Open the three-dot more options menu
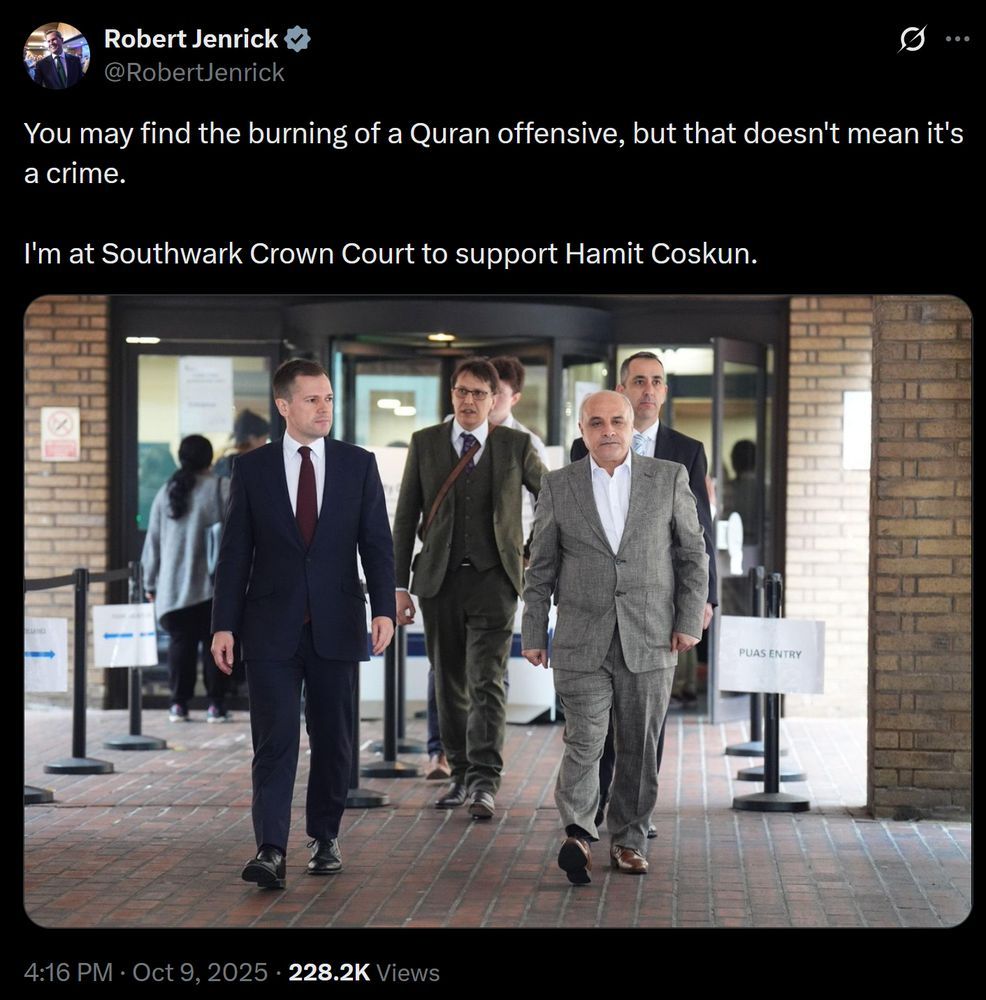This screenshot has height=1000, width=986. 957,40
